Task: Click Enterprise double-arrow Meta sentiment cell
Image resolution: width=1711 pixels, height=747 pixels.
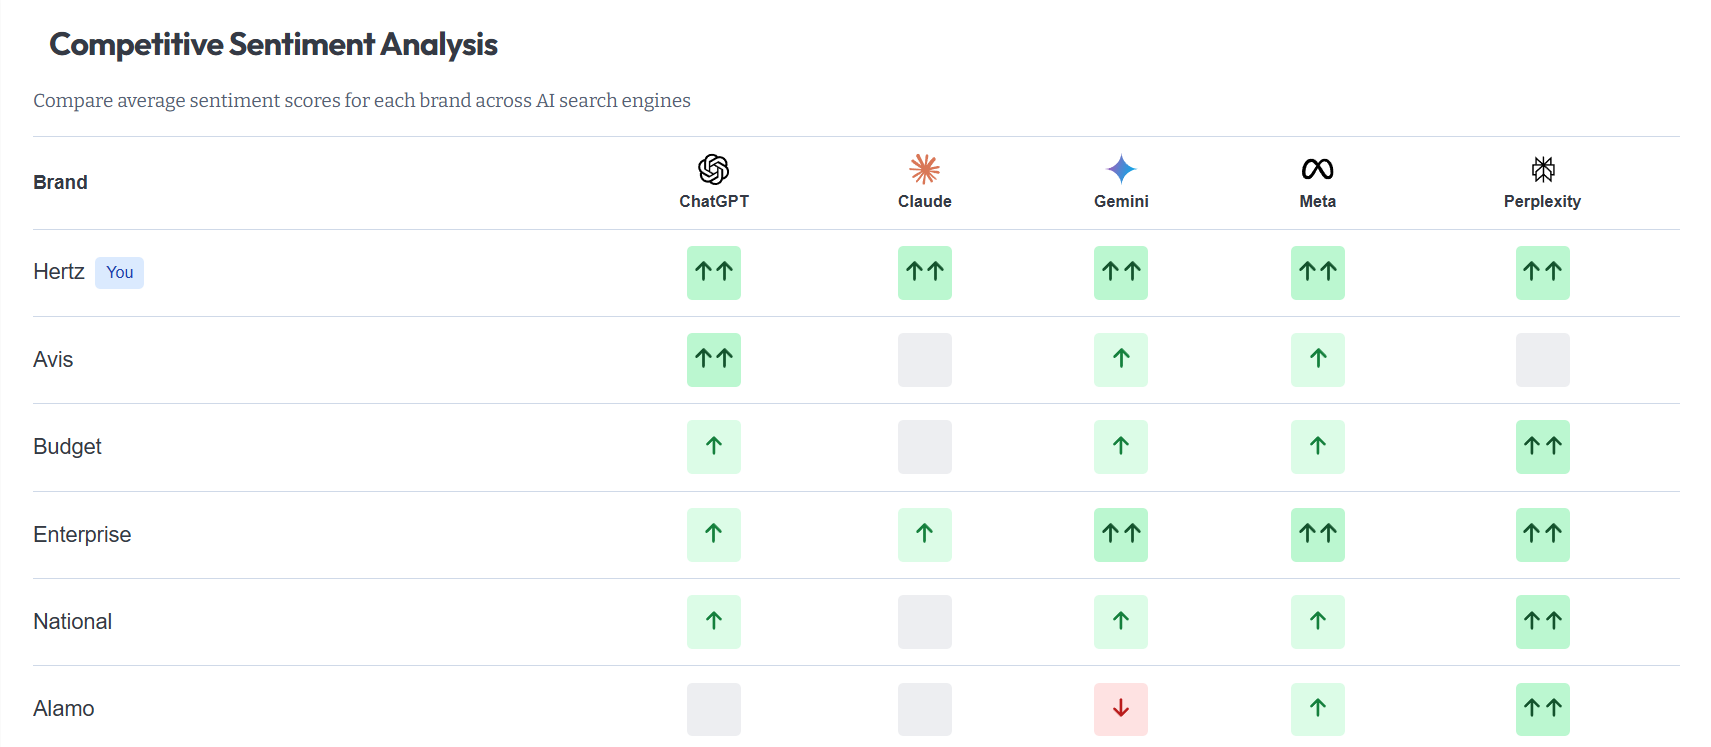Action: click(x=1317, y=534)
